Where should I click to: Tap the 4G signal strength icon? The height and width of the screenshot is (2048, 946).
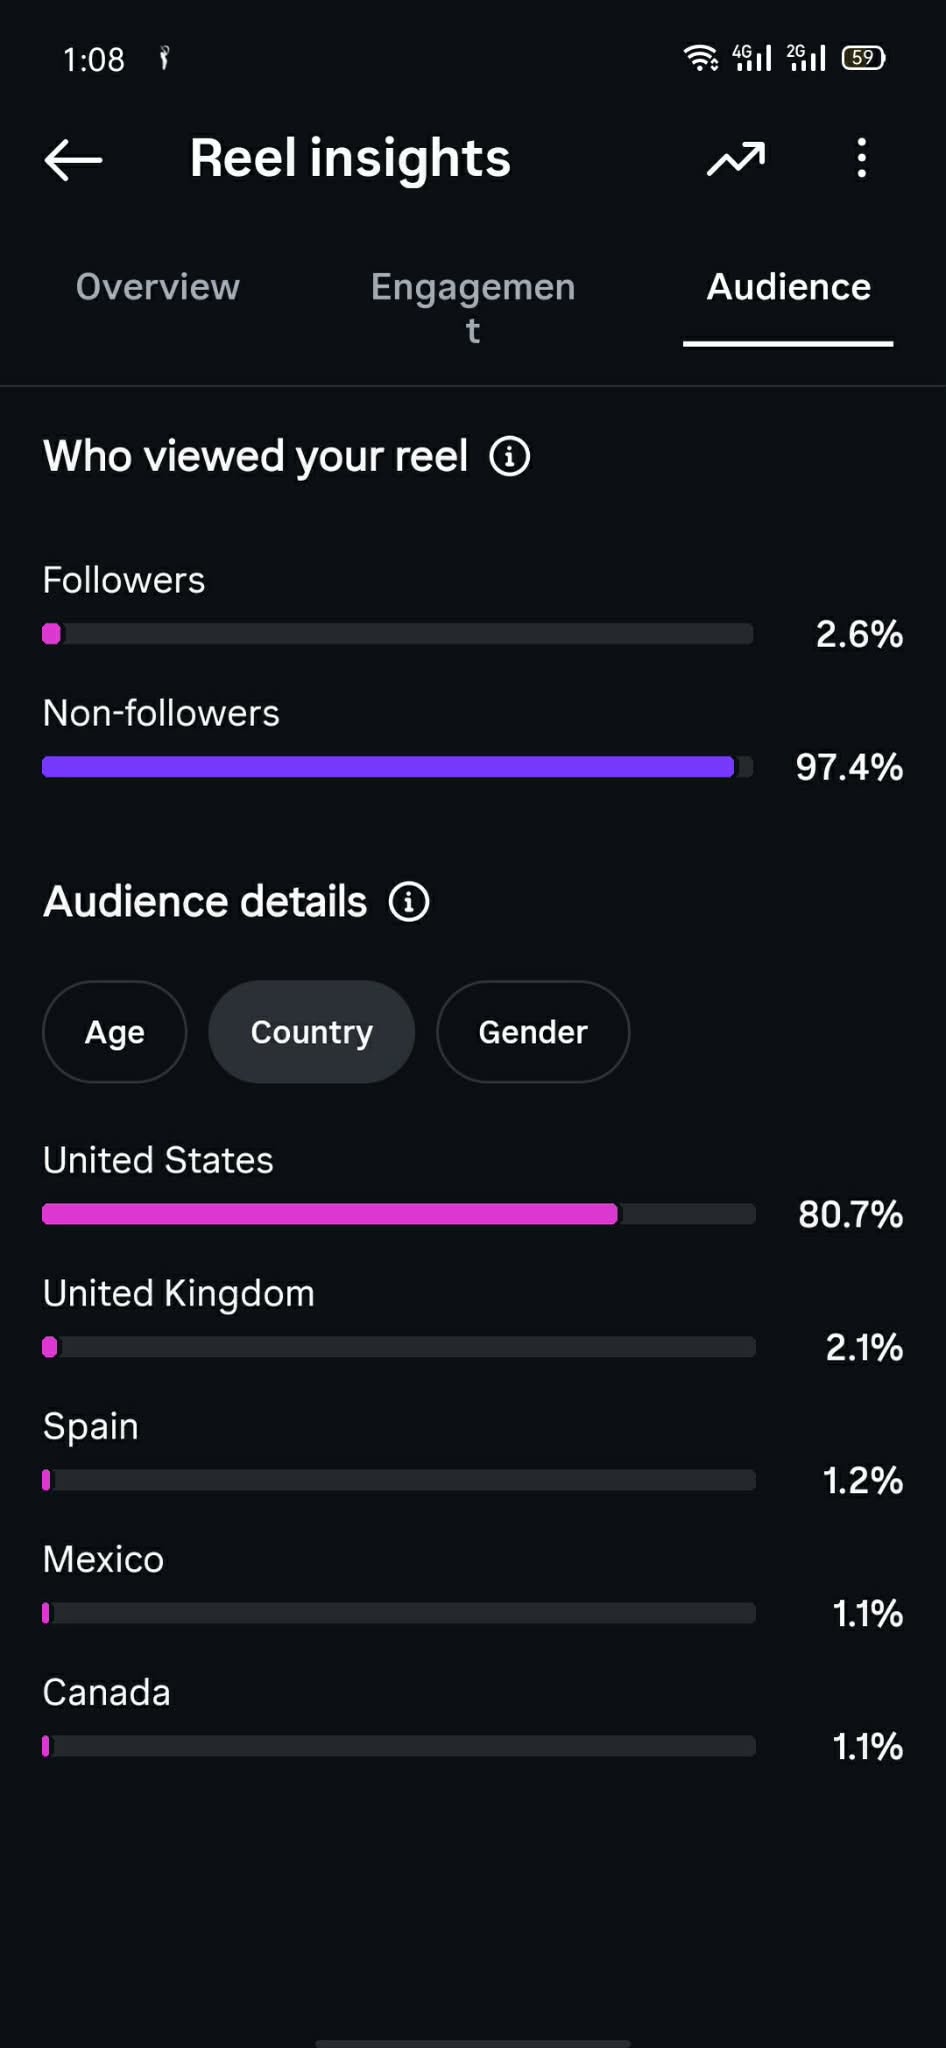[752, 58]
